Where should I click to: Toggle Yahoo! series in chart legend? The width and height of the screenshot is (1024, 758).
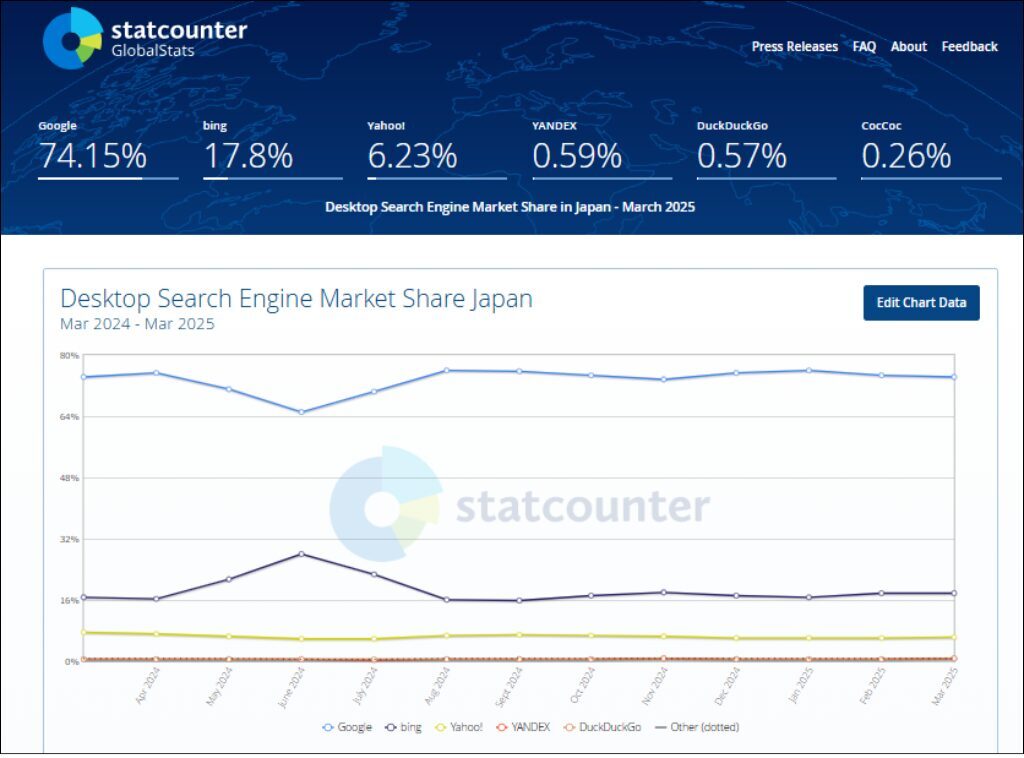(x=458, y=727)
